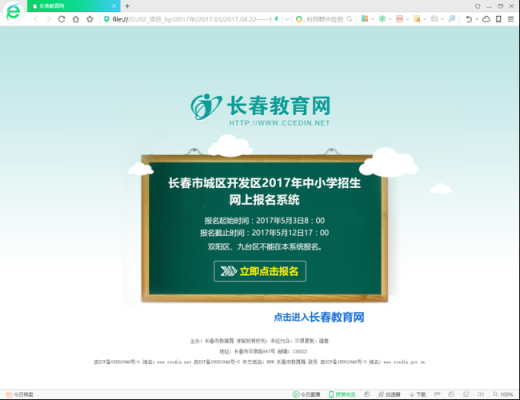Expand dropdown next to green shield extension
Screen dimensions: 520x400
[x=390, y=19]
